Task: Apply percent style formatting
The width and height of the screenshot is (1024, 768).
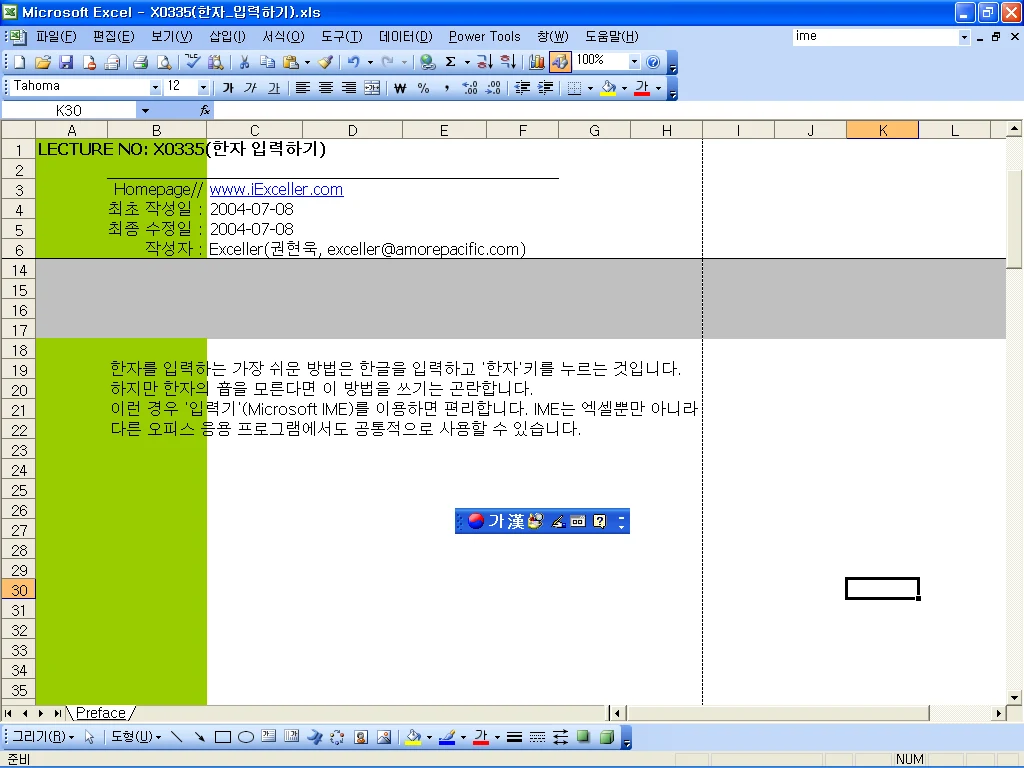Action: point(423,88)
